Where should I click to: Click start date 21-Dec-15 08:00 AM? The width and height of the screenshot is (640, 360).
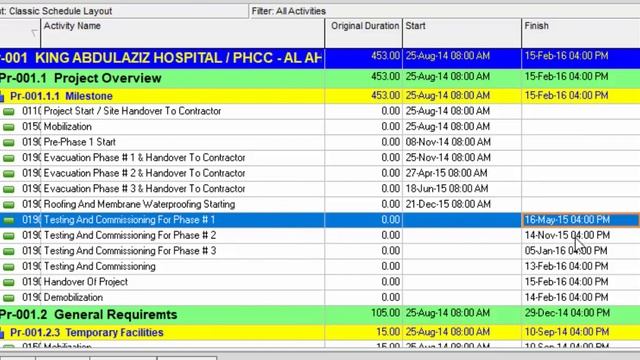click(448, 204)
